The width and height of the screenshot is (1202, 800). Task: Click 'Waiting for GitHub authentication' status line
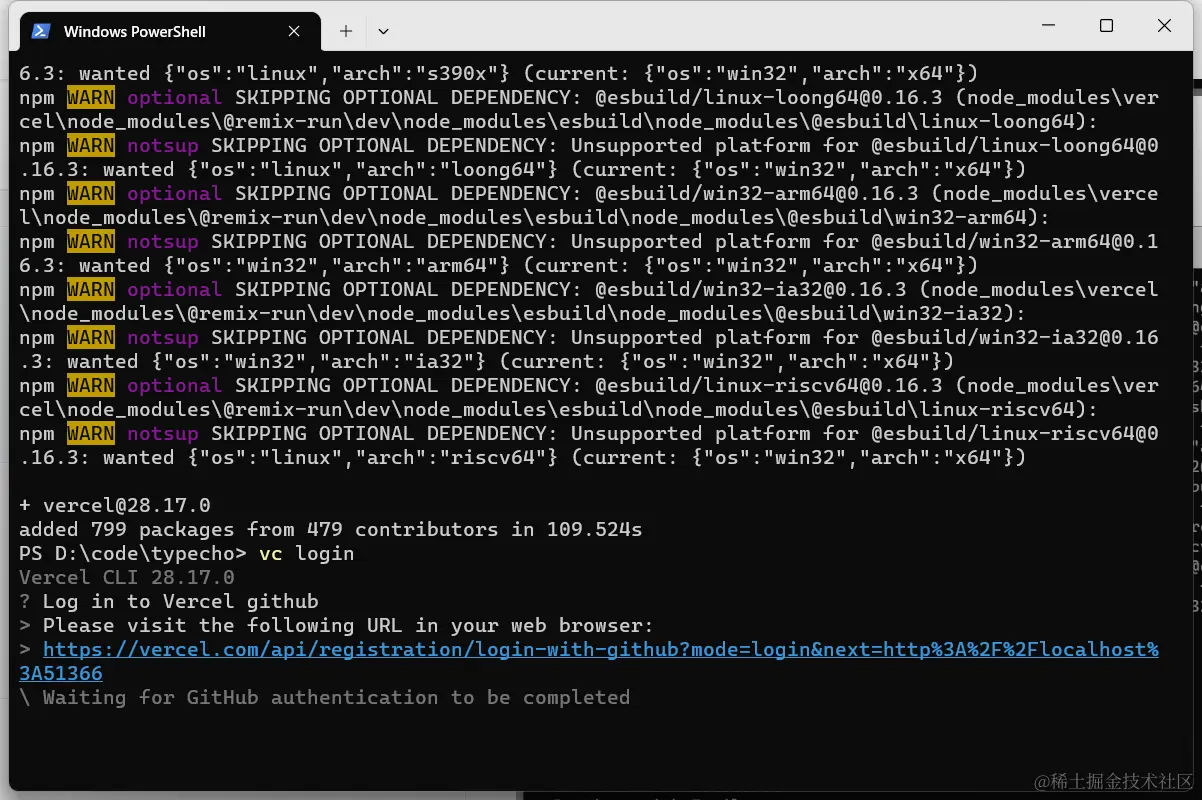pyautogui.click(x=325, y=698)
